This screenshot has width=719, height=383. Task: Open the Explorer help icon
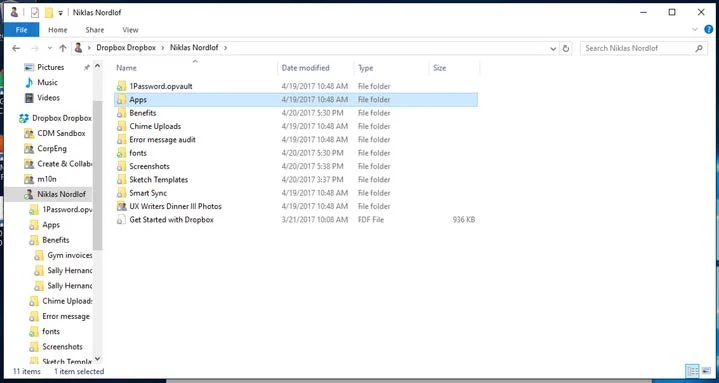point(708,30)
